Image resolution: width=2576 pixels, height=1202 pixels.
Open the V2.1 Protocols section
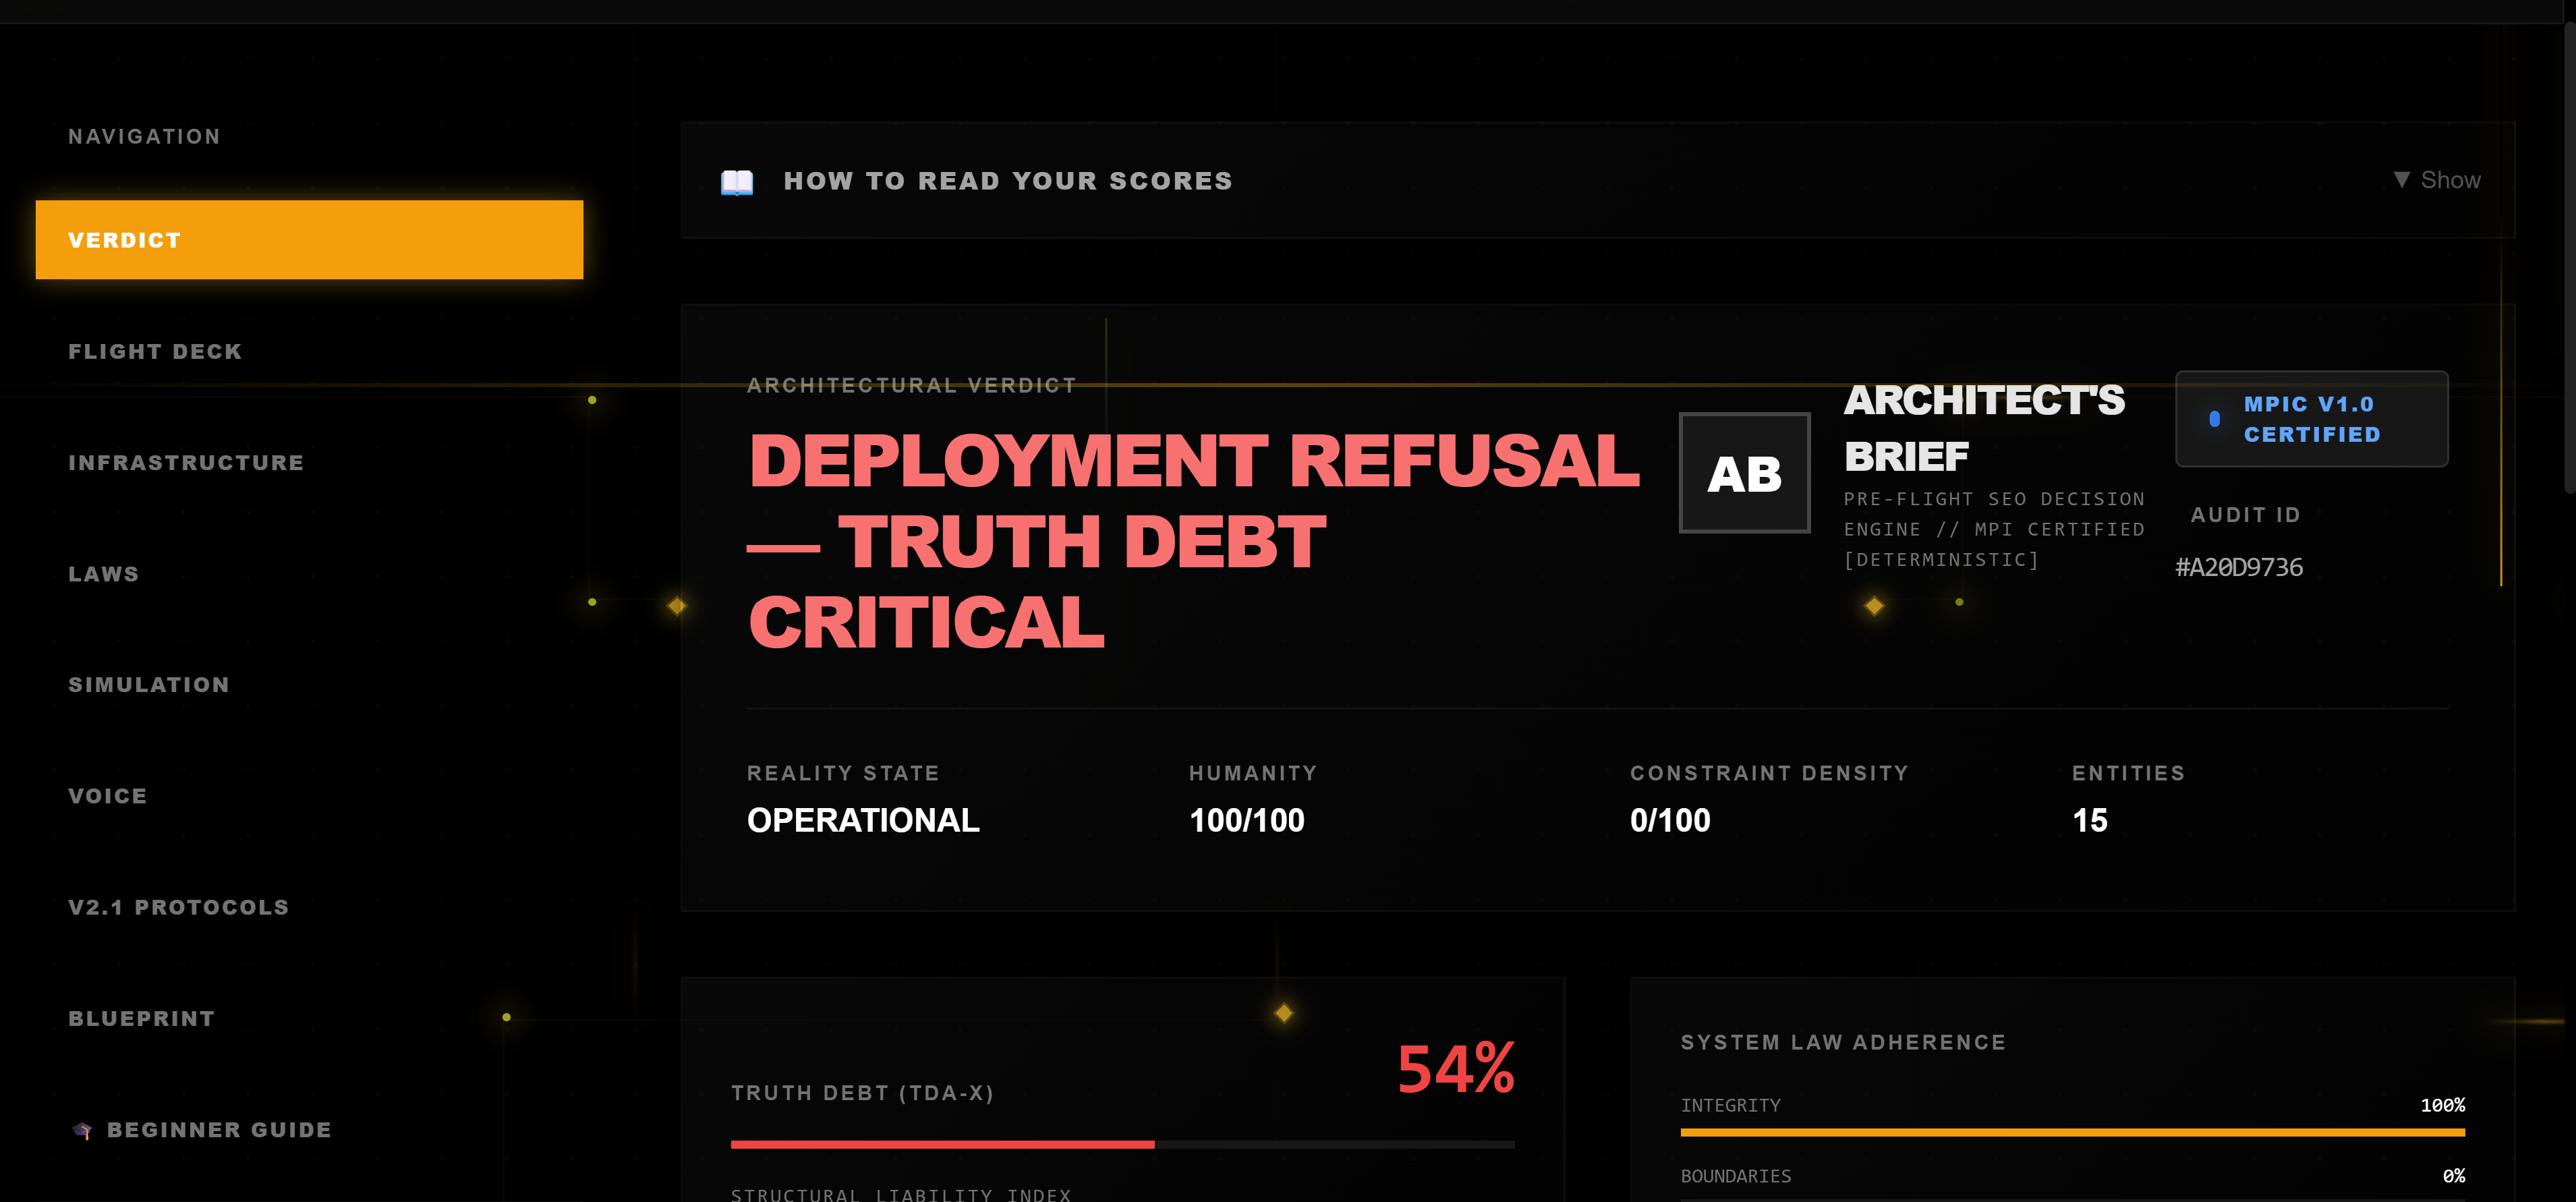click(x=179, y=906)
